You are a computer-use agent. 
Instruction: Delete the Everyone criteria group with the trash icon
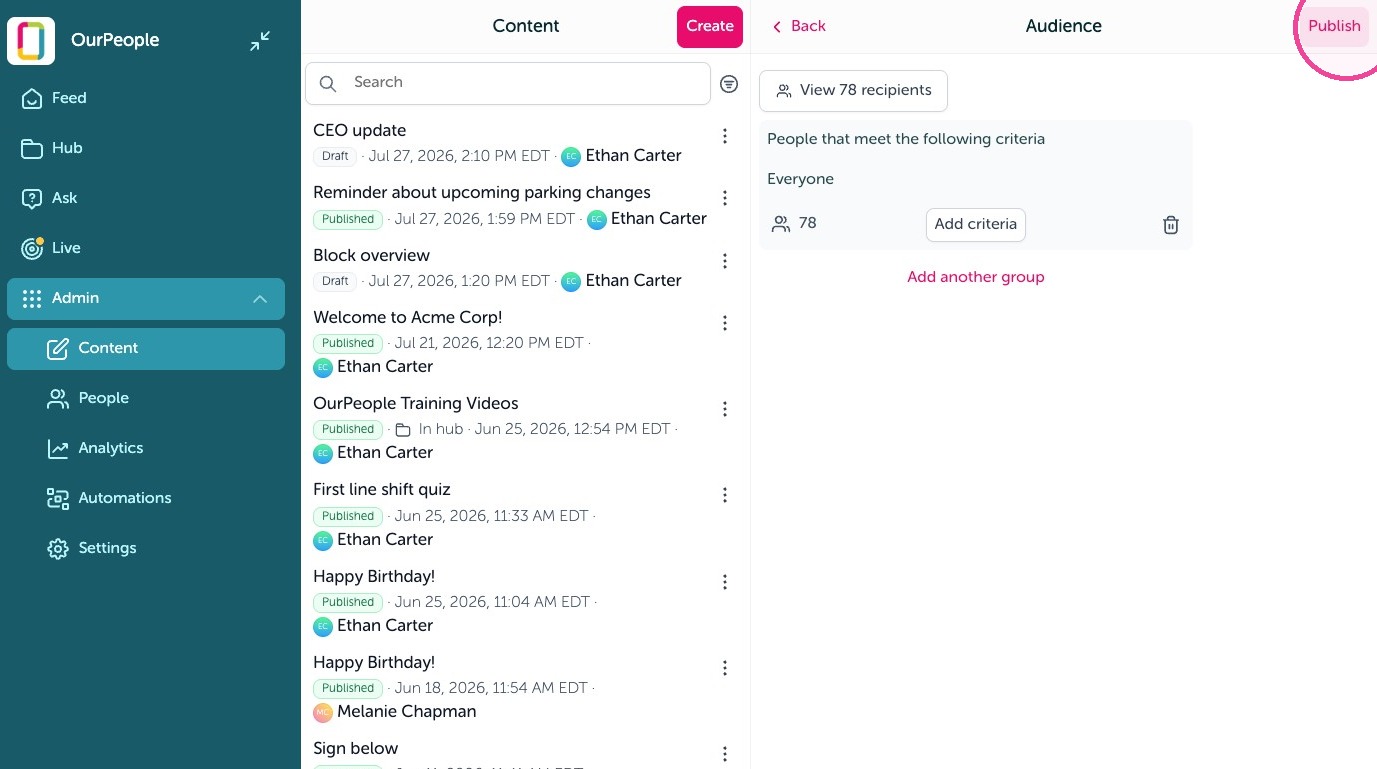pos(1171,225)
